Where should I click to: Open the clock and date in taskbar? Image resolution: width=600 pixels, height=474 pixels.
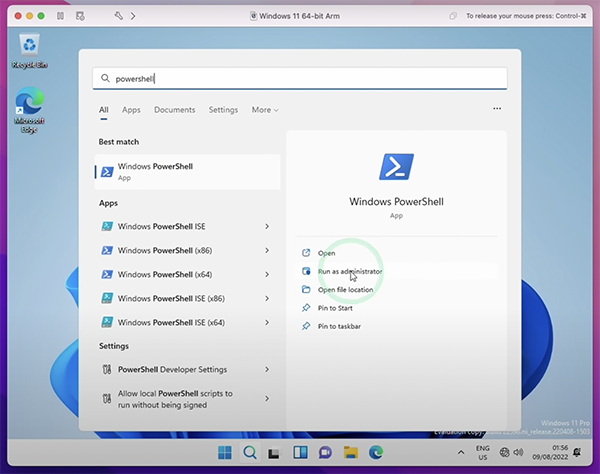coord(550,453)
